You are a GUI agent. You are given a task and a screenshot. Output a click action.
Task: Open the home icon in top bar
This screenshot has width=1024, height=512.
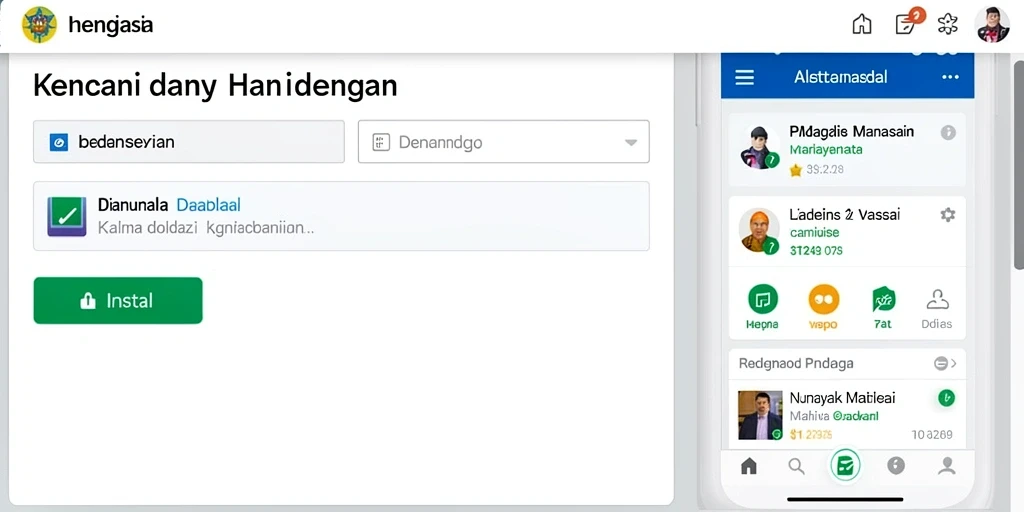862,25
